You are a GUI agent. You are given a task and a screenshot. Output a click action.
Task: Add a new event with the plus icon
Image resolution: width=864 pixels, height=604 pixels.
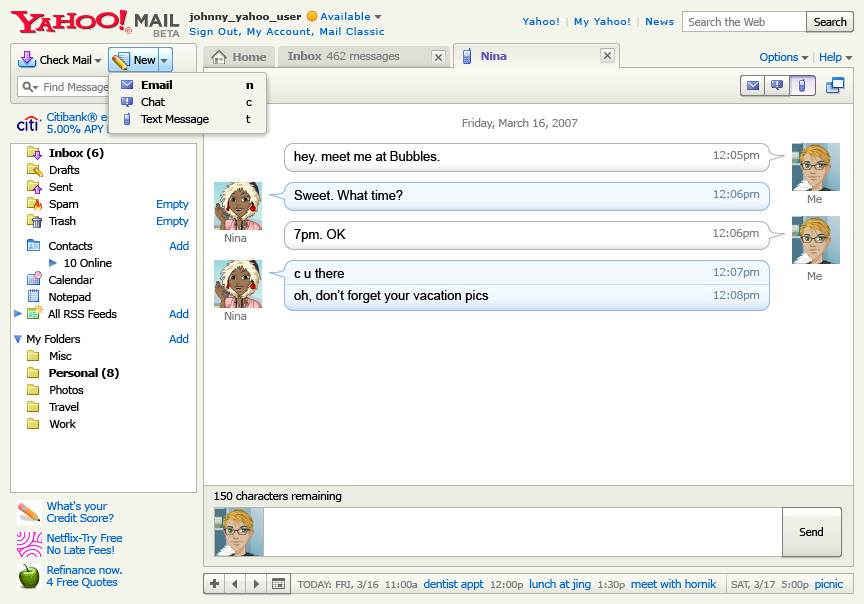point(214,583)
